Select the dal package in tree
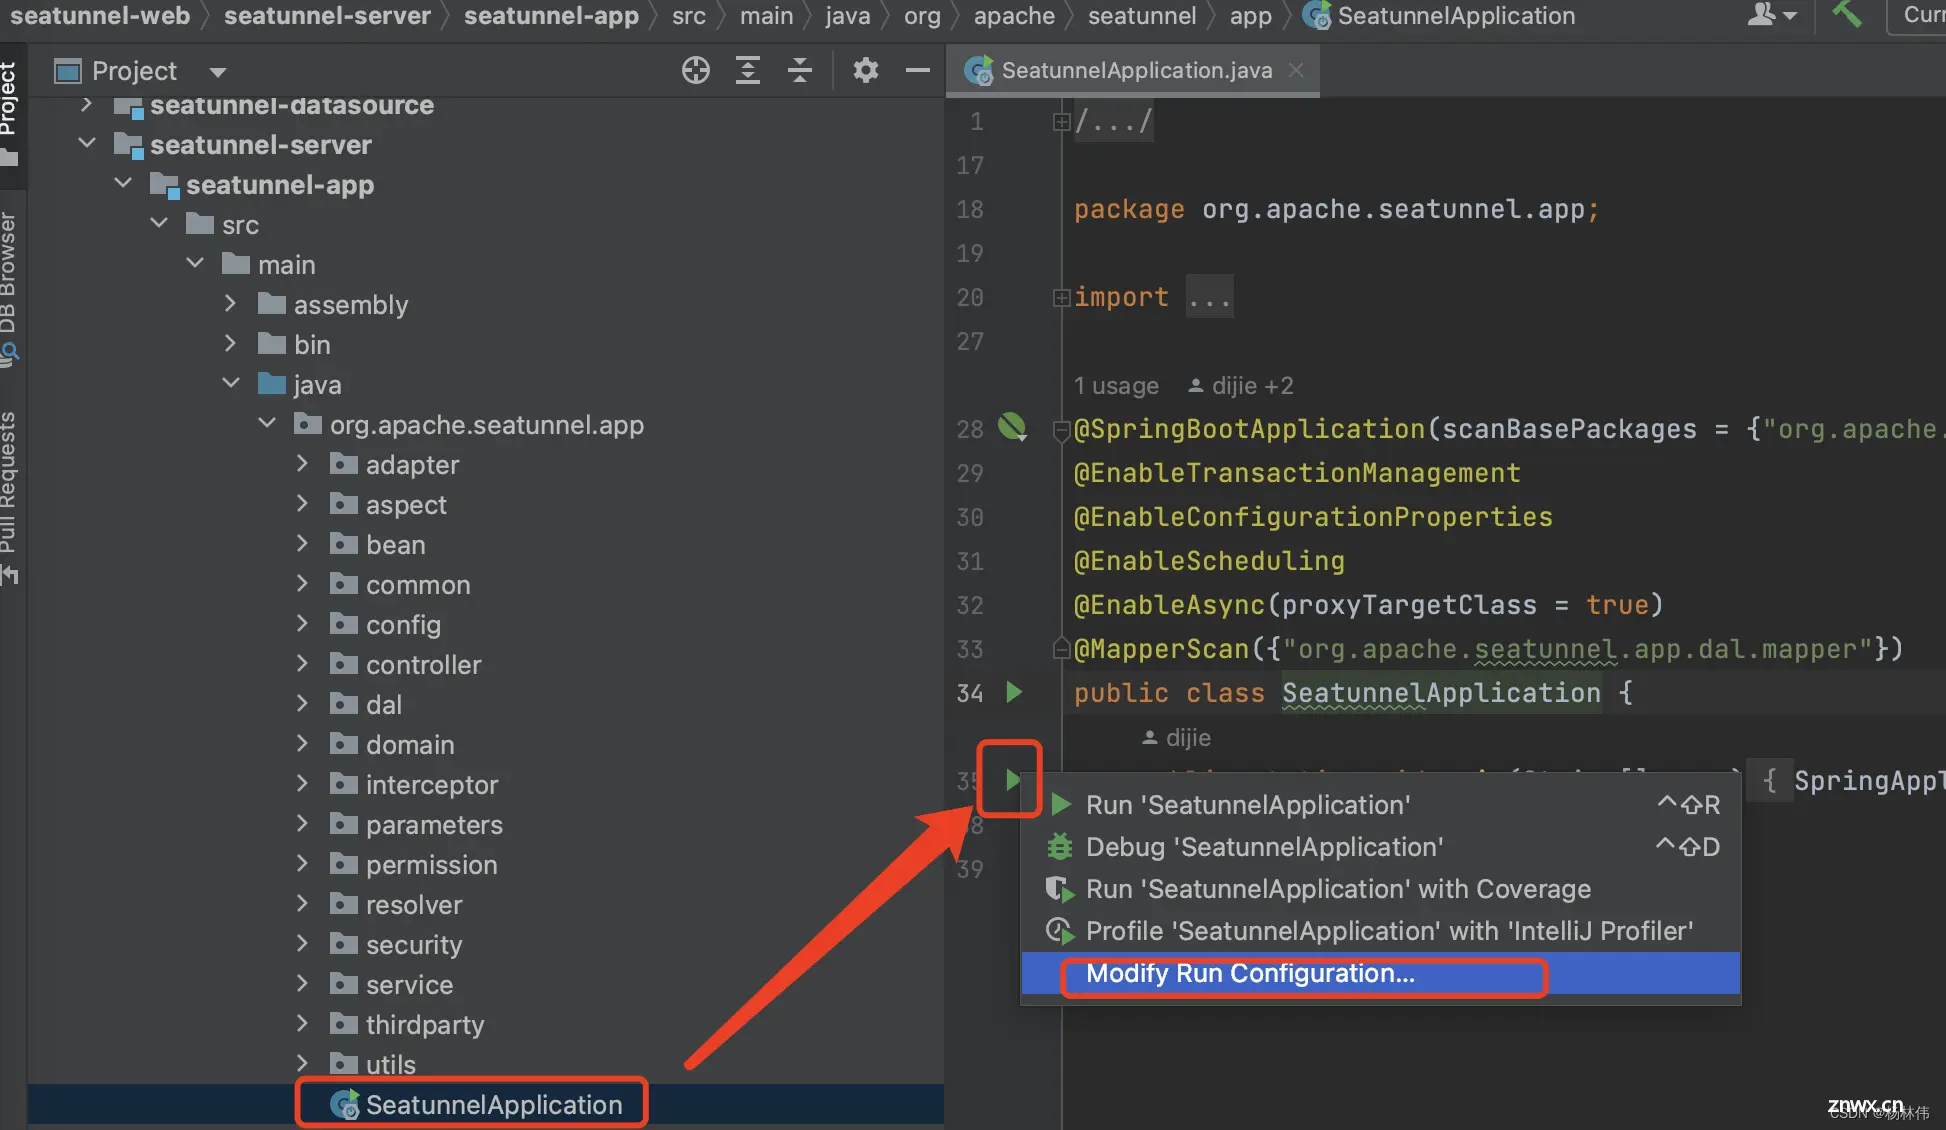 tap(384, 705)
